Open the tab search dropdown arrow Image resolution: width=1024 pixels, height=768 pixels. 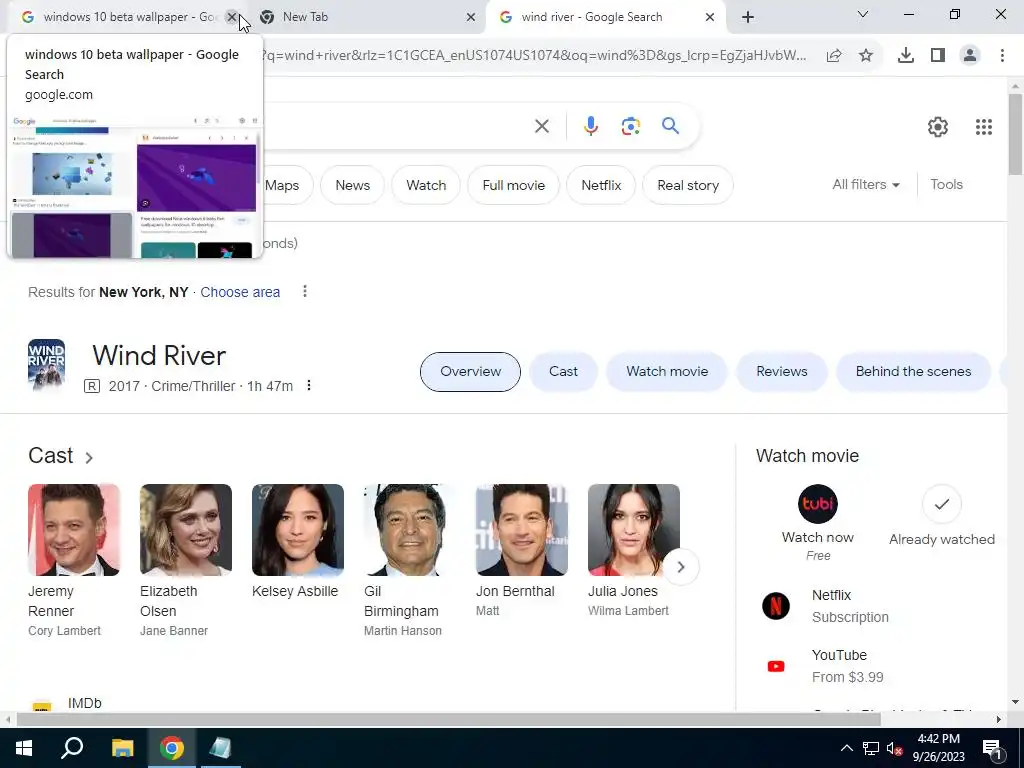click(x=863, y=14)
